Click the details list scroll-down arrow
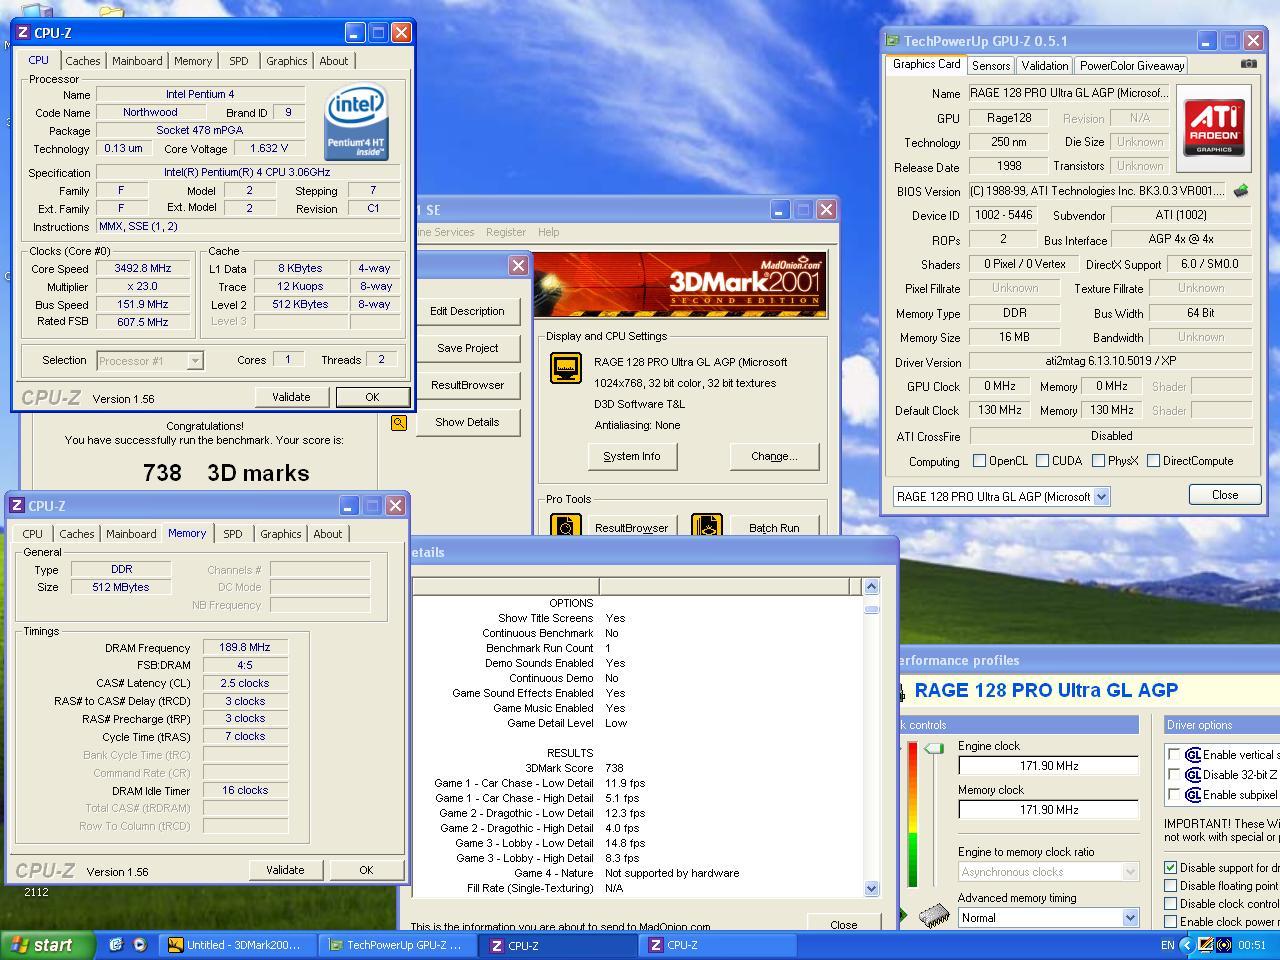The image size is (1280, 960). [871, 888]
